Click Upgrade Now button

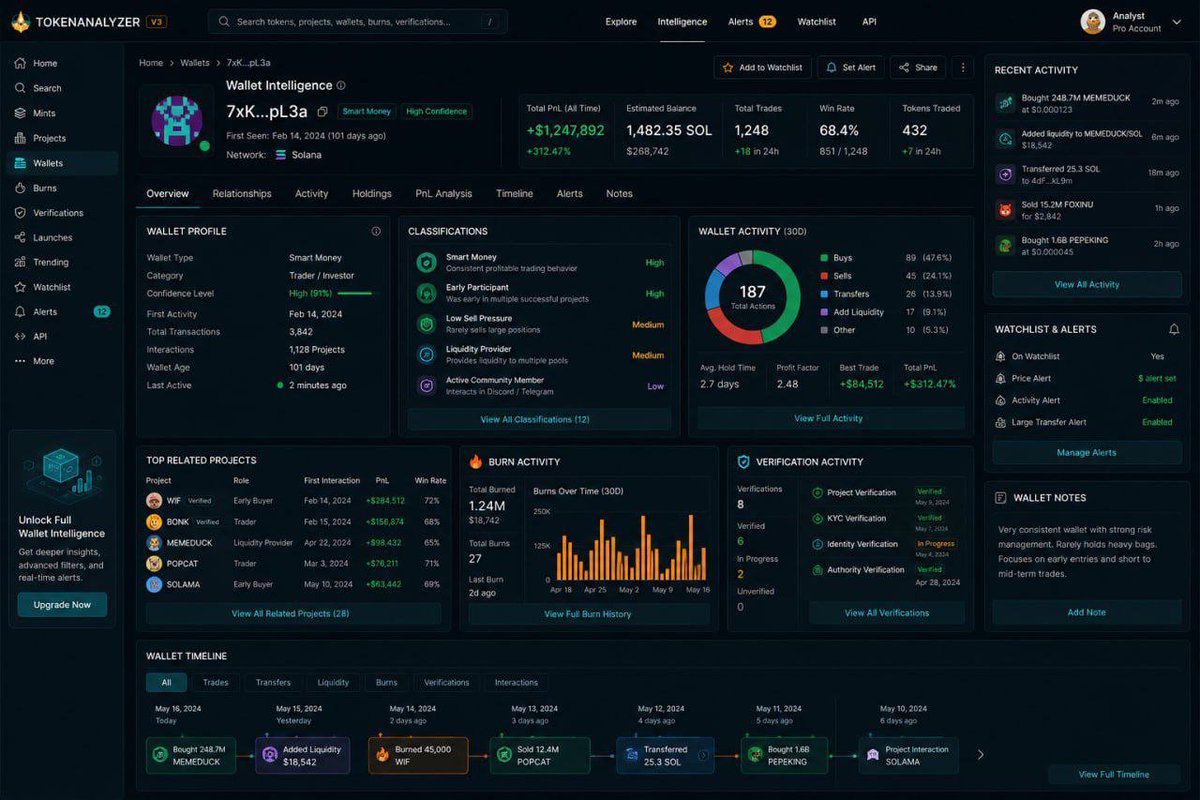pyautogui.click(x=62, y=605)
